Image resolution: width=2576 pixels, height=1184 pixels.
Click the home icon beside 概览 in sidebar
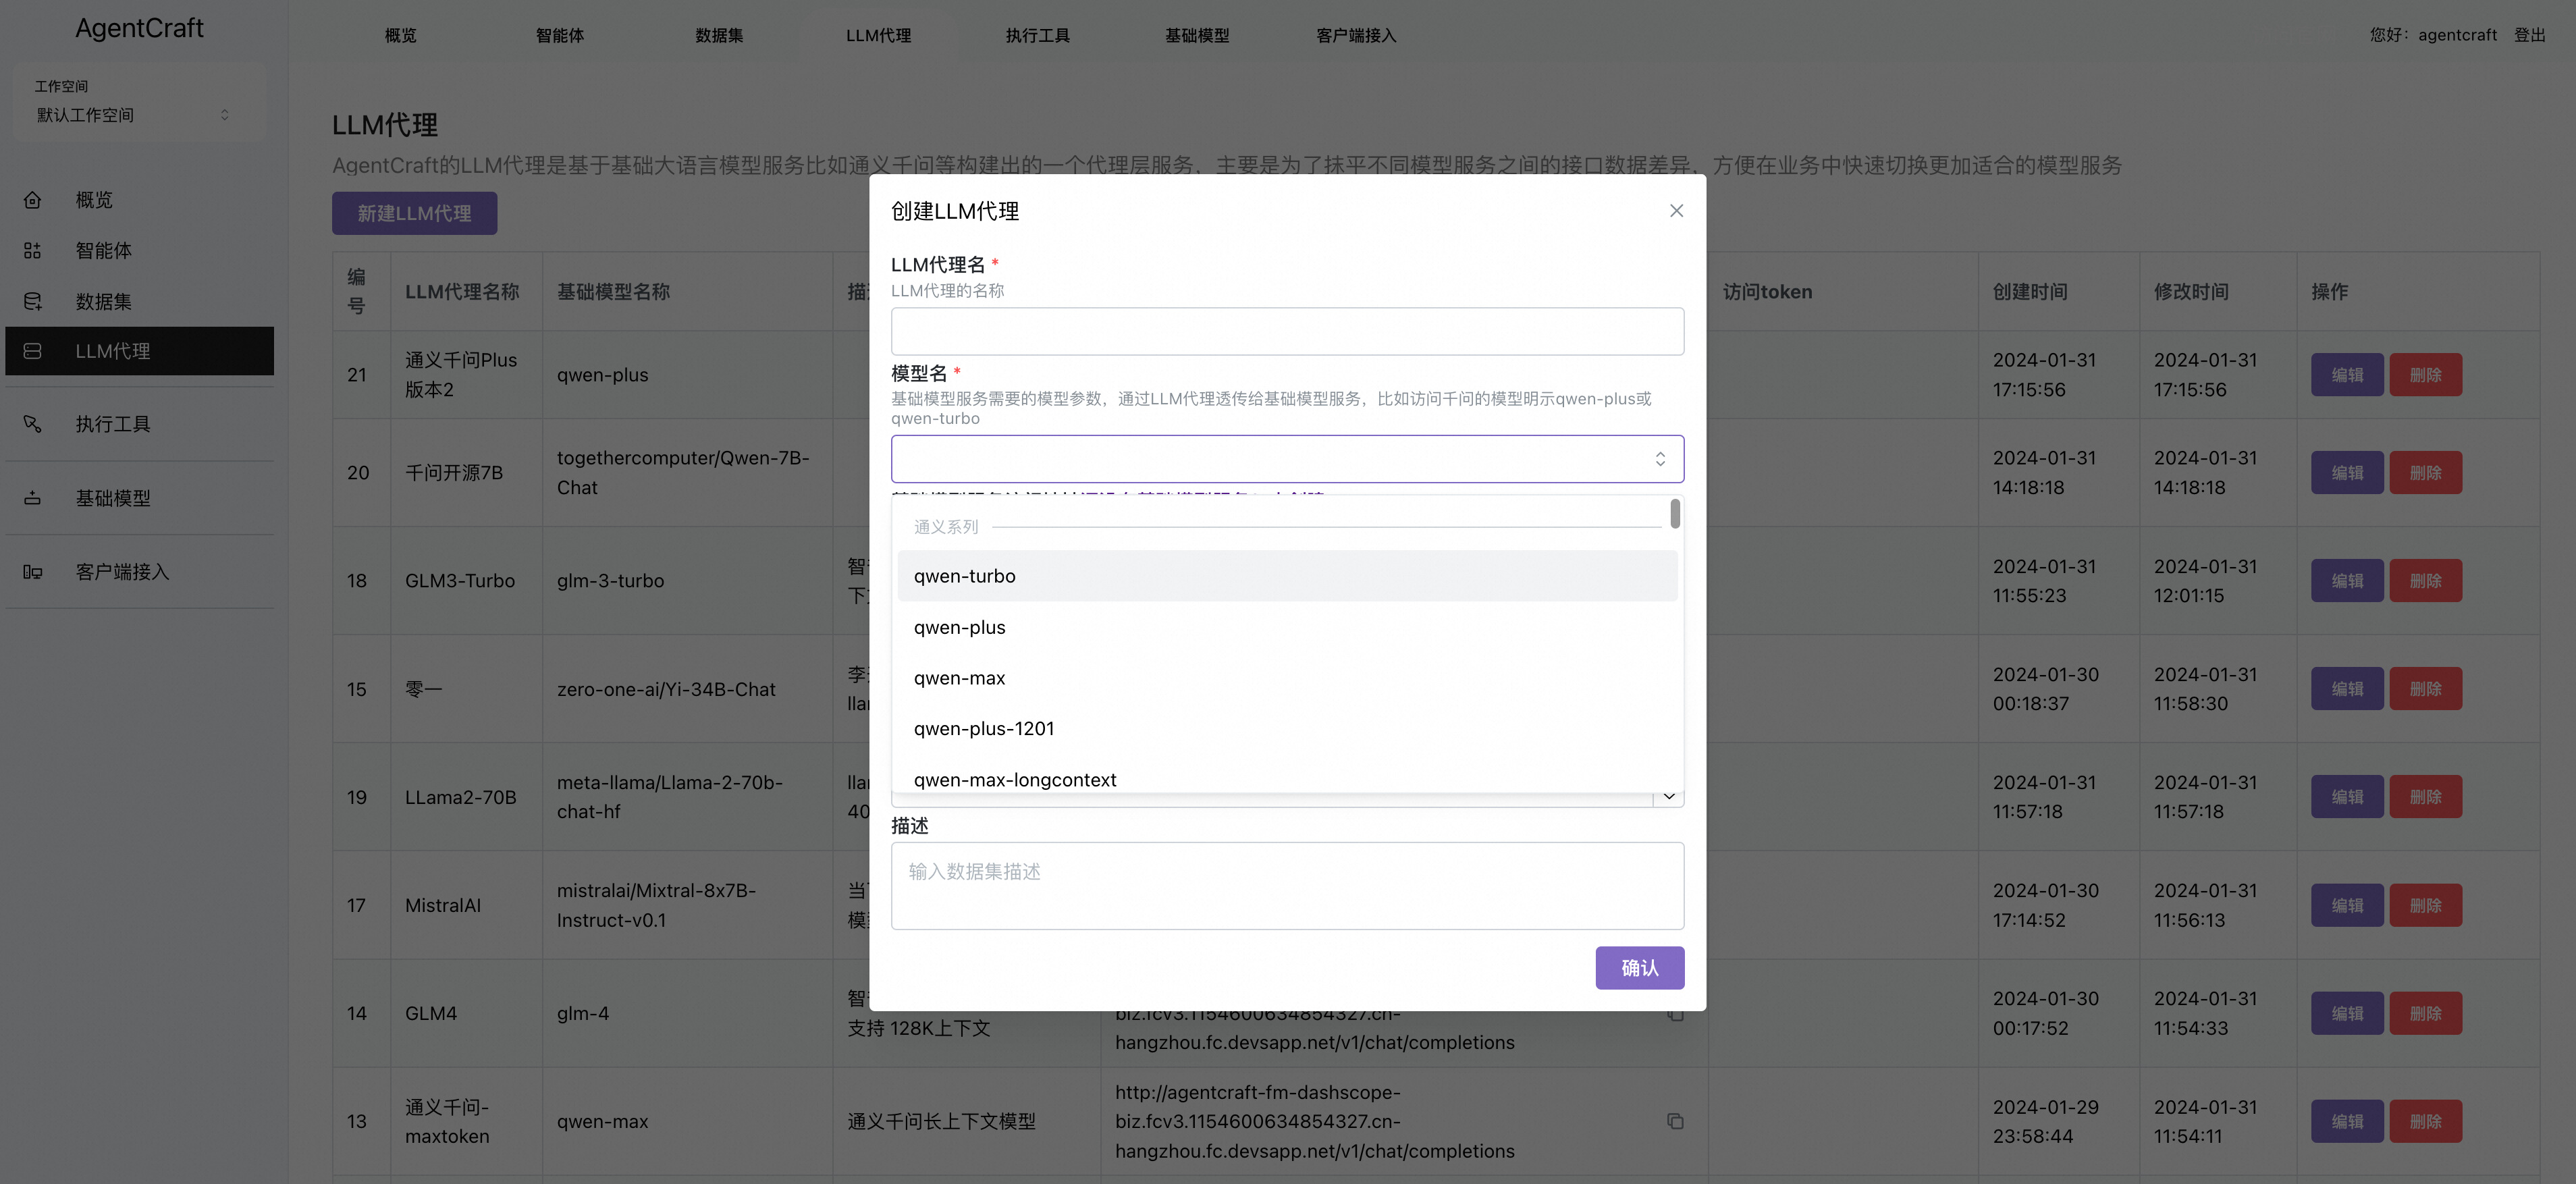[32, 200]
